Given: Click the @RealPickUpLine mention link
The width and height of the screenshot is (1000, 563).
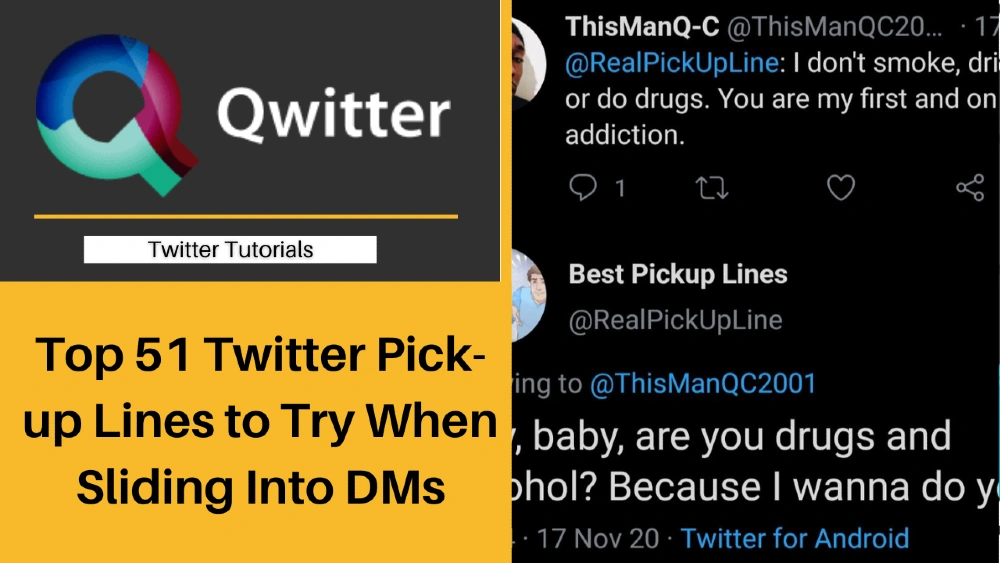Looking at the screenshot, I should (x=672, y=62).
